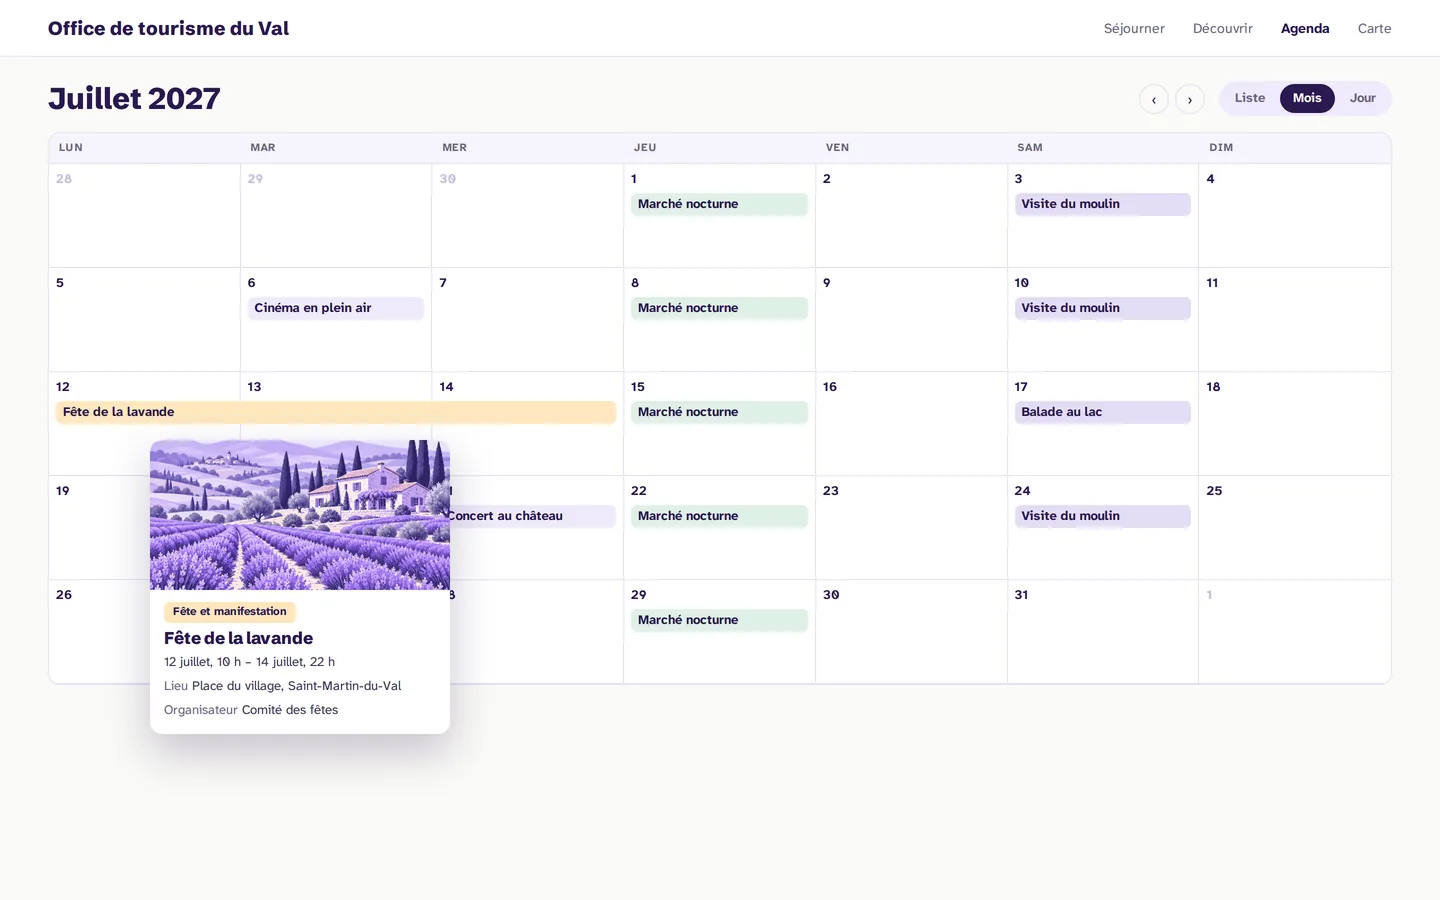Select the Mois view
Viewport: 1440px width, 900px height.
click(1307, 98)
